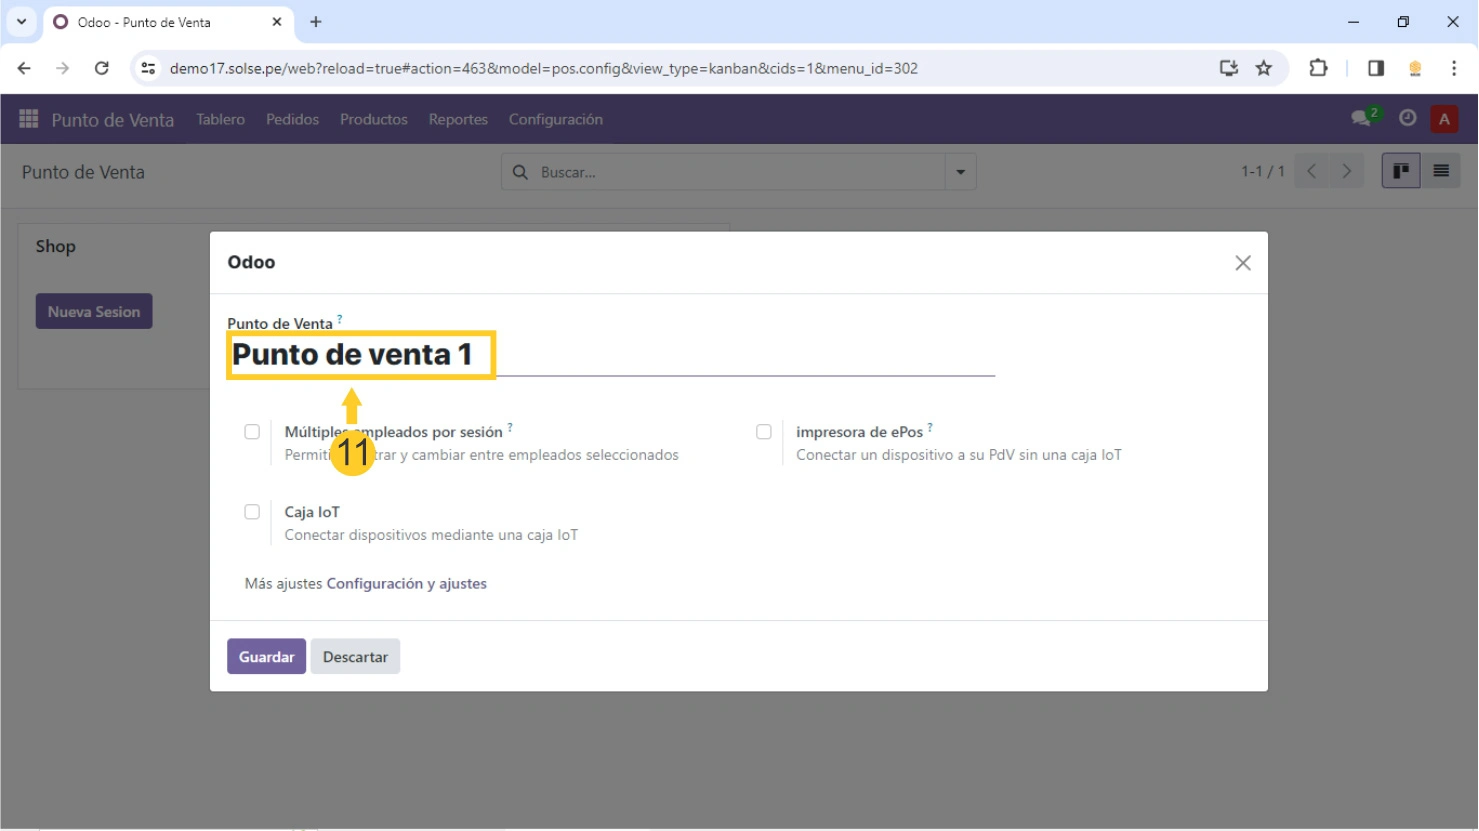1479x831 pixels.
Task: Click the Guardar button
Action: (x=266, y=657)
